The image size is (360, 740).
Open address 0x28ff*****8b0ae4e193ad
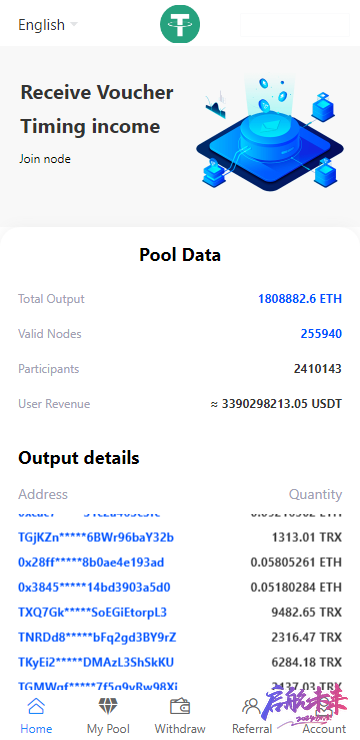coord(91,563)
